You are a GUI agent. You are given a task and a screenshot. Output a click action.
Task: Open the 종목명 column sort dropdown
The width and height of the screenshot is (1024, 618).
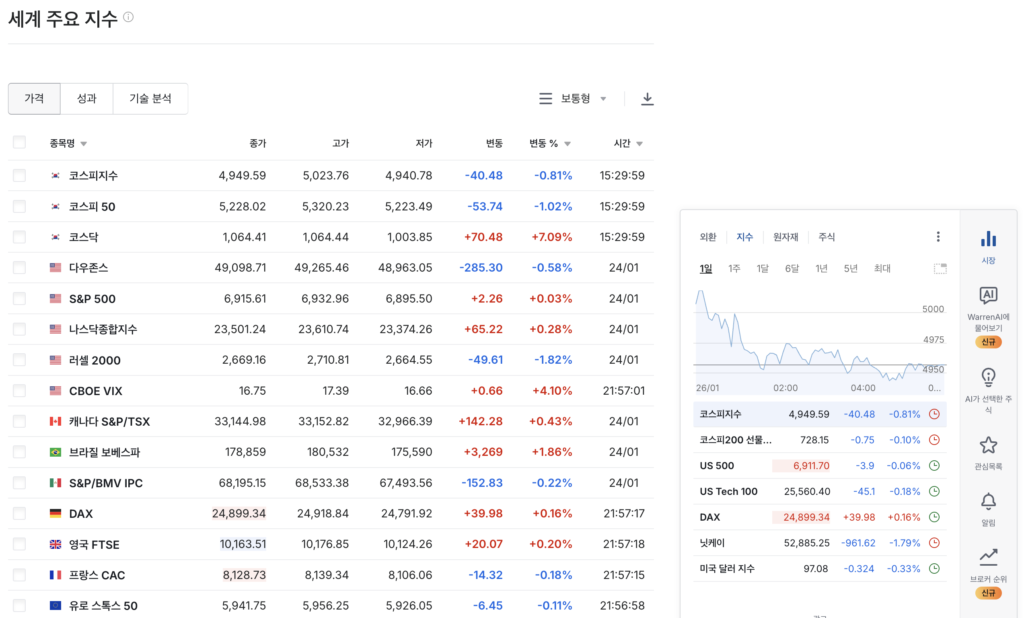click(x=83, y=144)
